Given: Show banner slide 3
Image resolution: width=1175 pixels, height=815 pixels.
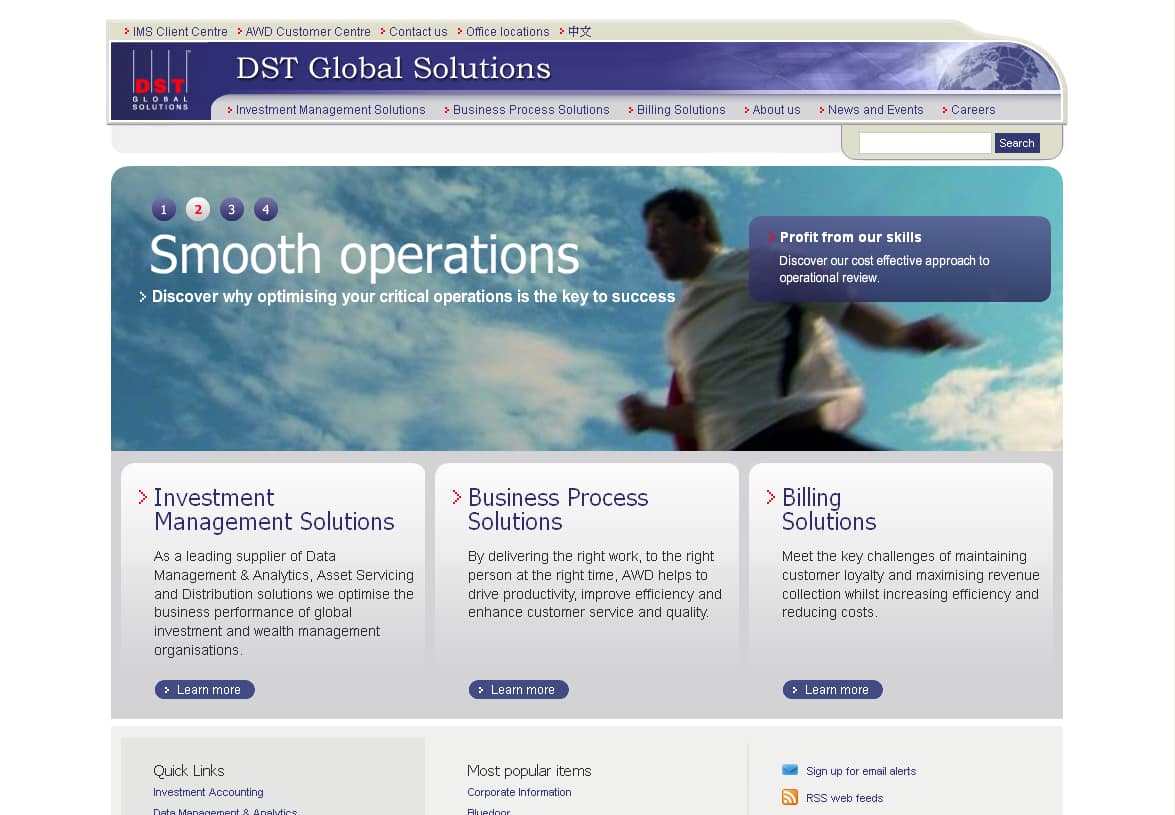Looking at the screenshot, I should tap(231, 210).
